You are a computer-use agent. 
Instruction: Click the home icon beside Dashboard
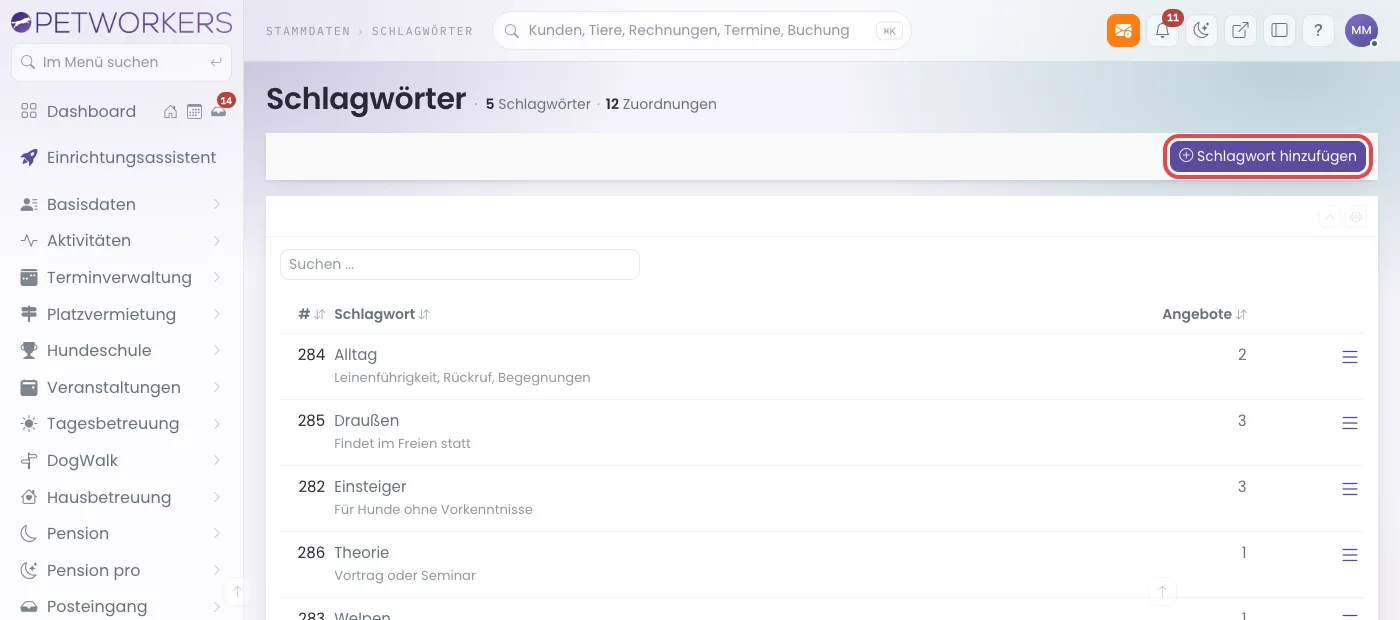pos(171,112)
